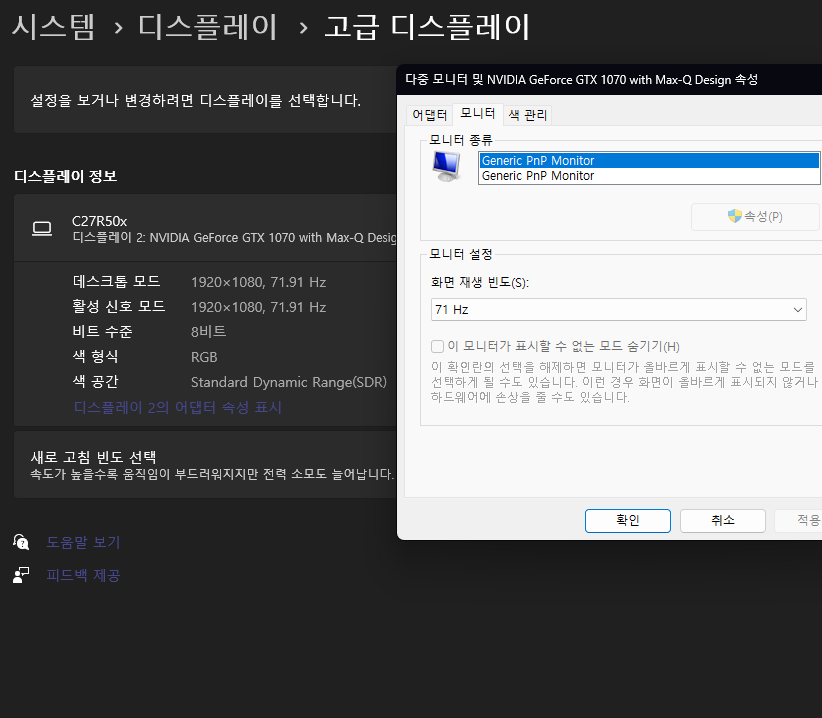Click the laptop display icon beside C27R50x
Screen dimensions: 822x718
pos(42,229)
